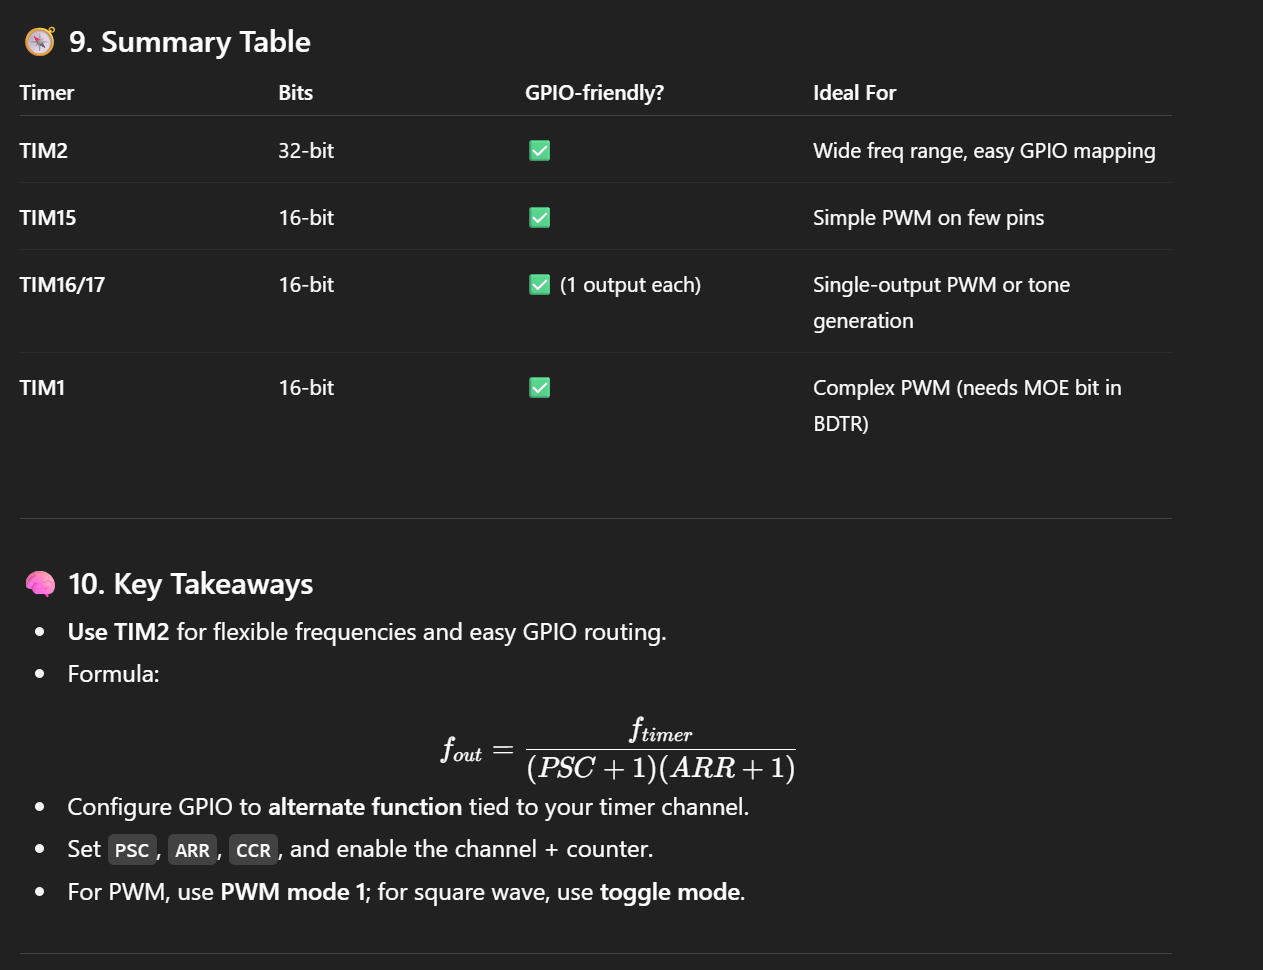Click the green checkmark in the TIM16/17 row
This screenshot has width=1263, height=970.
point(540,285)
